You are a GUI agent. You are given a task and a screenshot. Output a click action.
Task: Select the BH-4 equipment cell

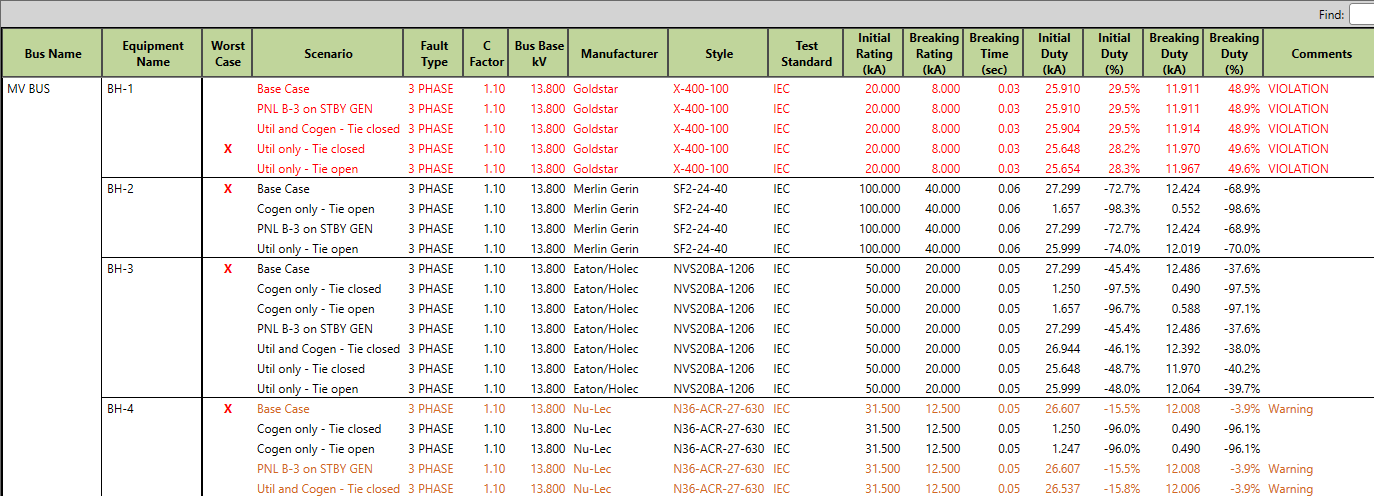point(120,409)
